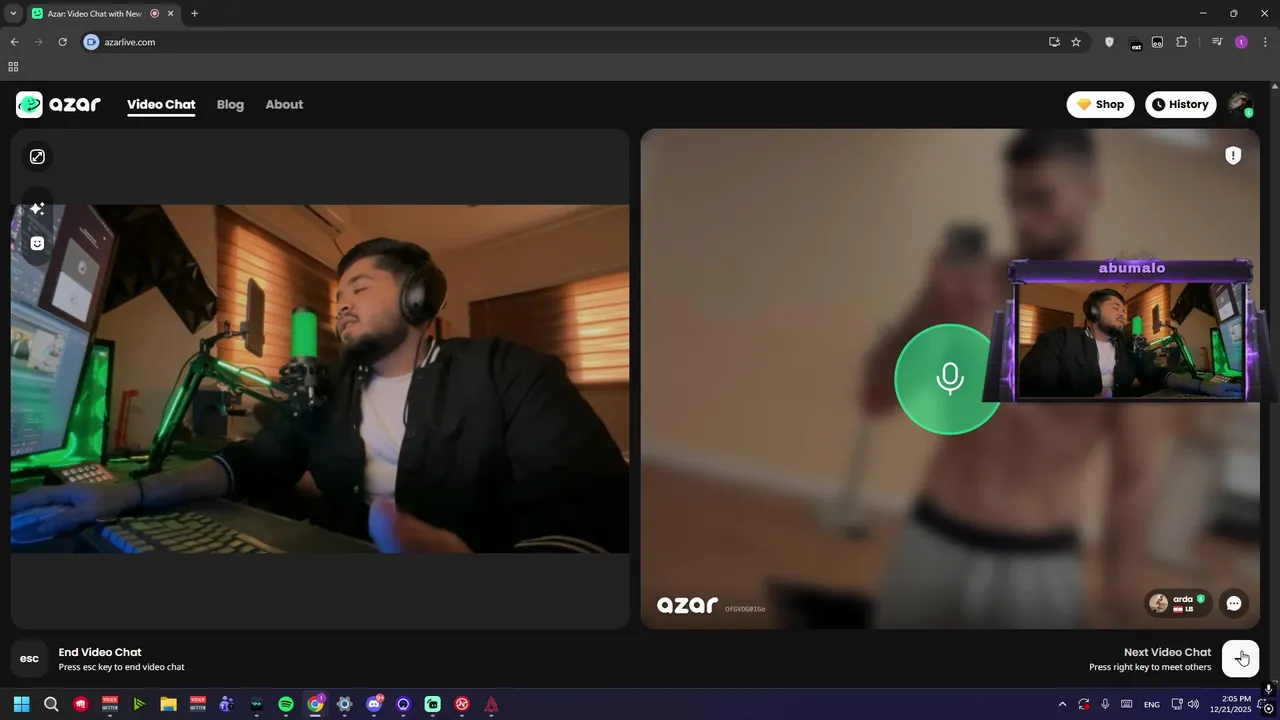
Task: Open Spotify from the taskbar
Action: tap(286, 704)
